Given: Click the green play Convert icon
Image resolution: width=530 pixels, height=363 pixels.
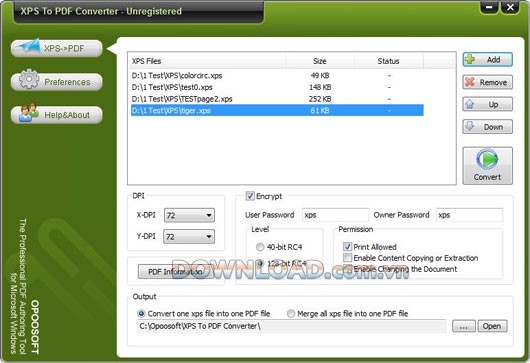Looking at the screenshot, I should tap(487, 159).
